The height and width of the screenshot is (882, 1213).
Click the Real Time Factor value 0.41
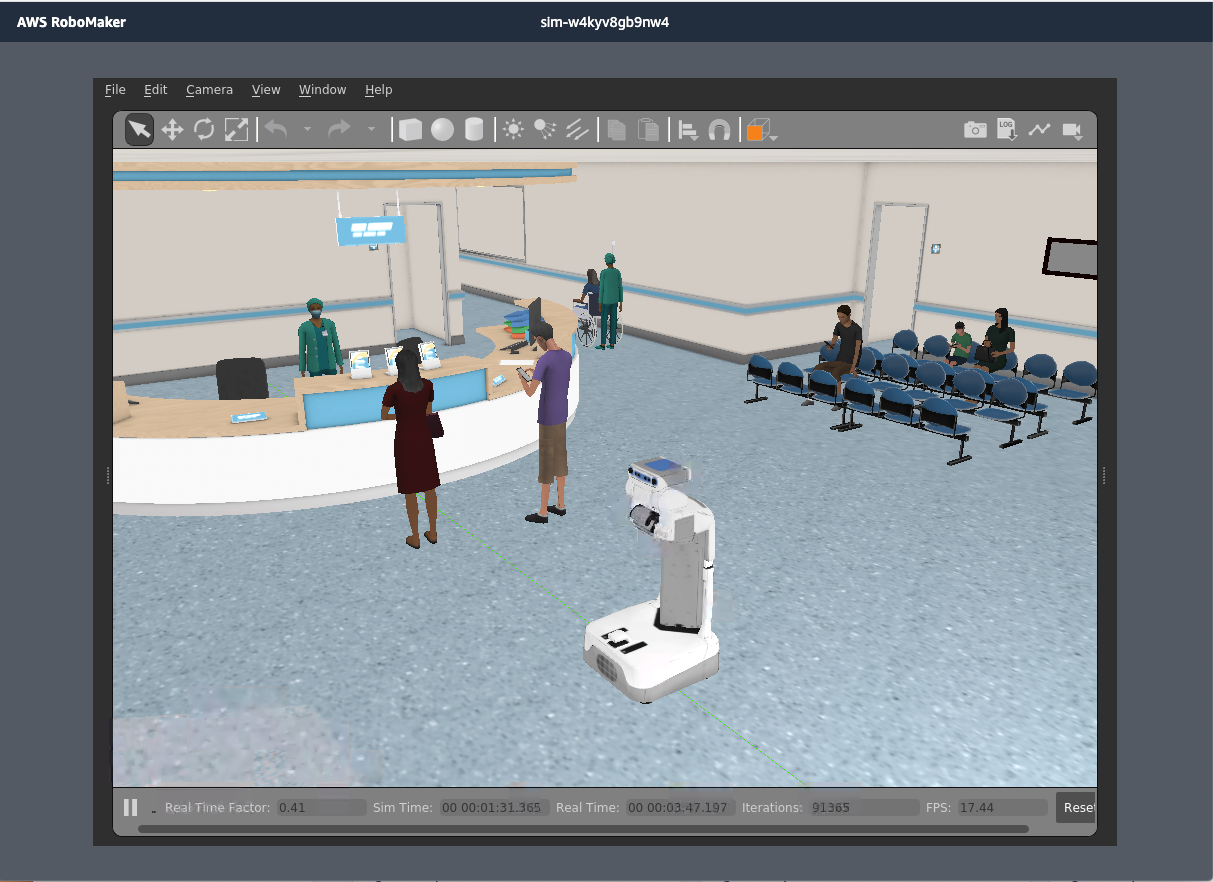pos(321,807)
